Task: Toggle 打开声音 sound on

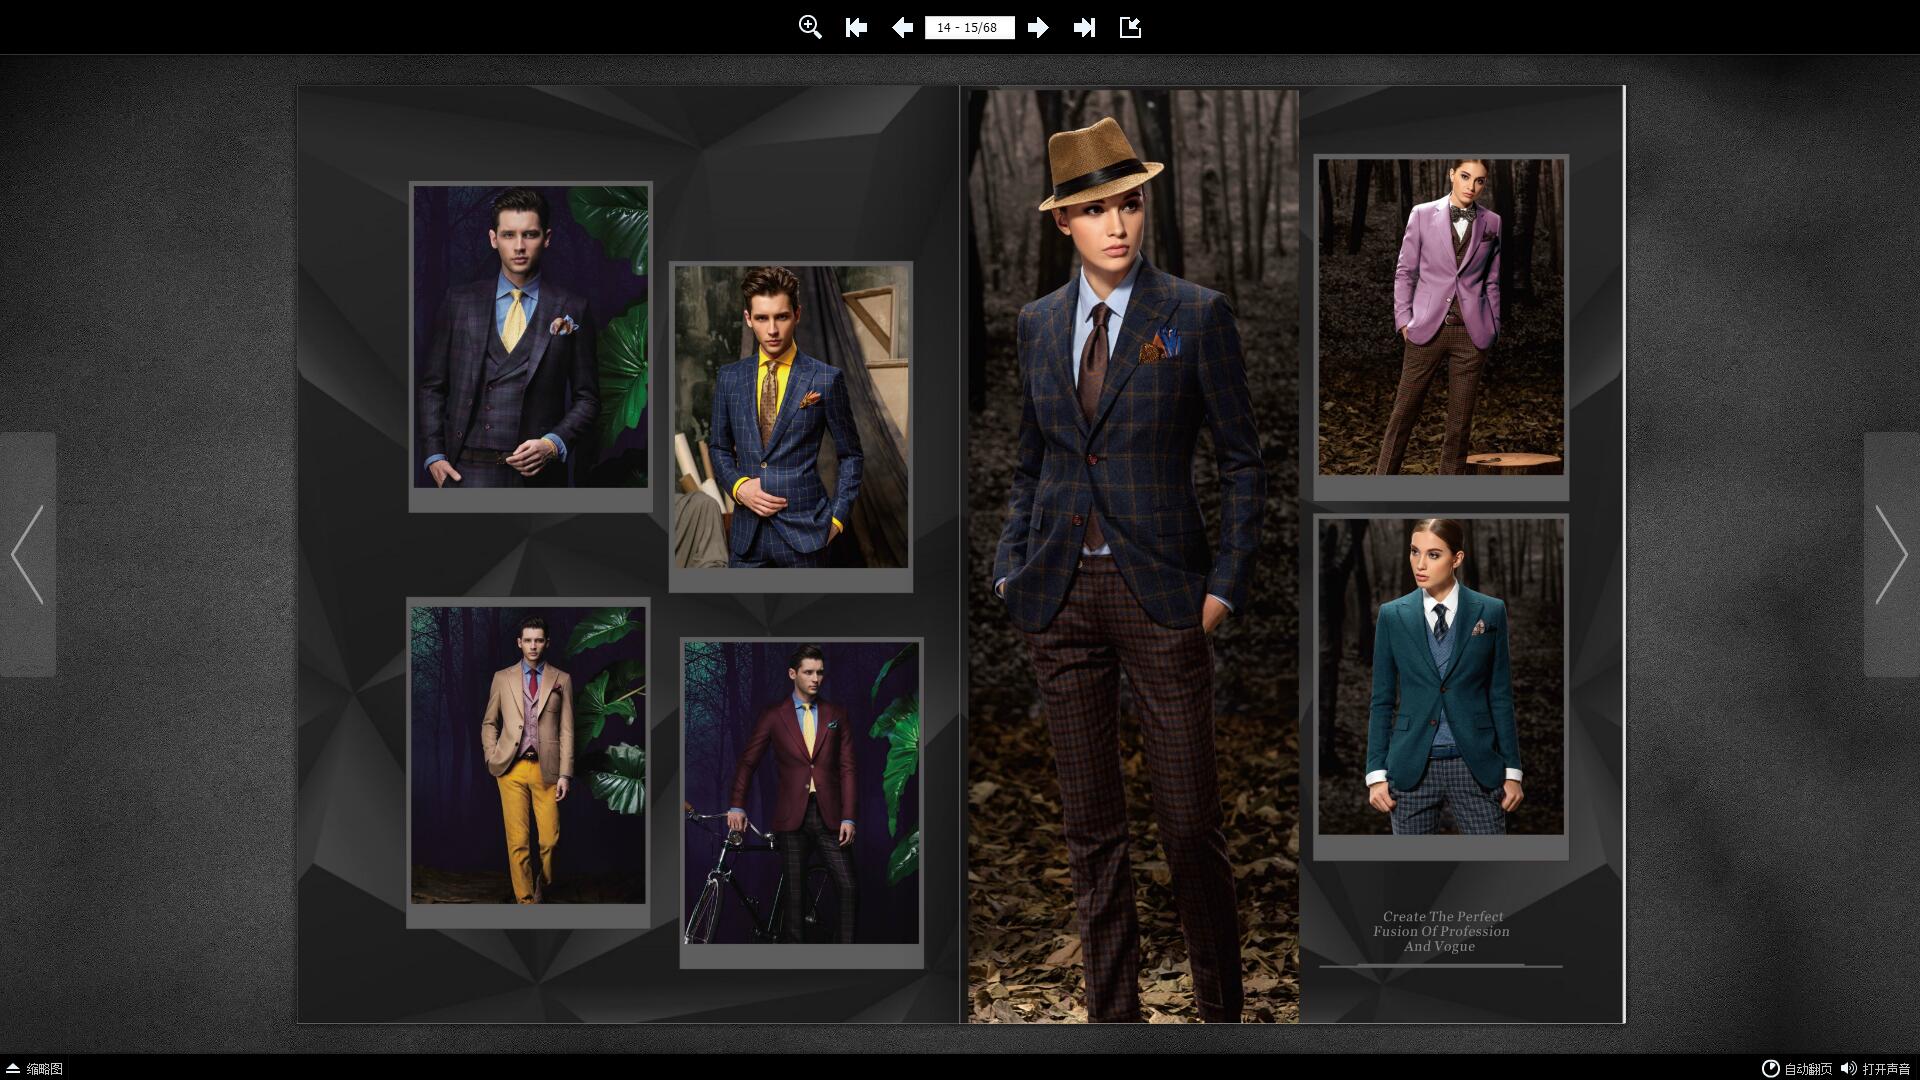Action: pyautogui.click(x=1876, y=1069)
